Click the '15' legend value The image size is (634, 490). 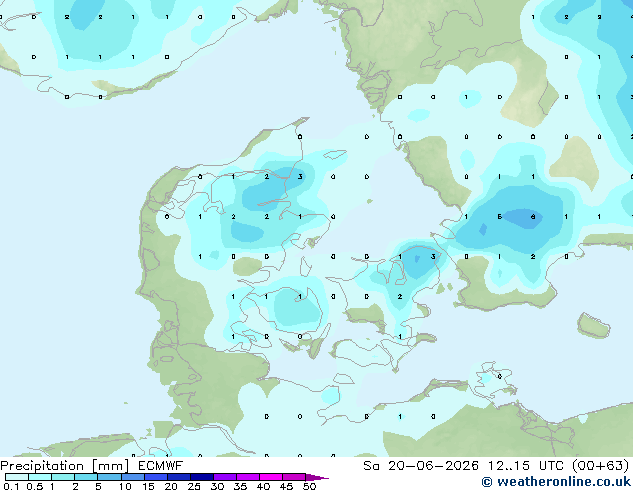(x=148, y=486)
